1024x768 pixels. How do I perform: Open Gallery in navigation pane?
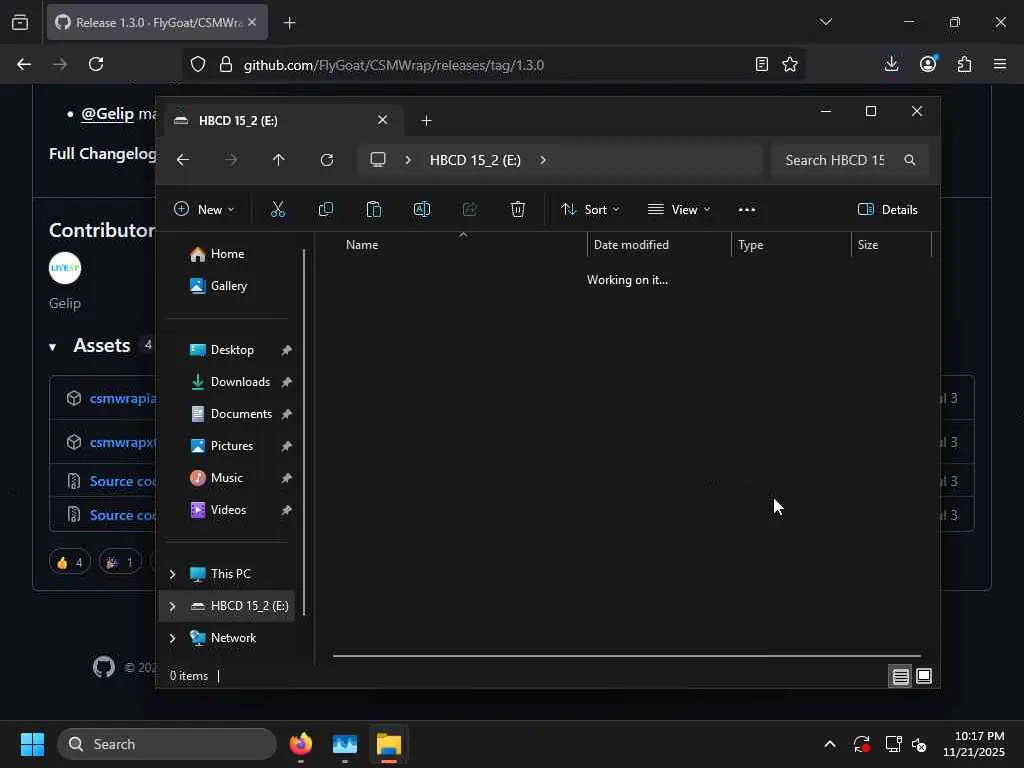point(229,286)
